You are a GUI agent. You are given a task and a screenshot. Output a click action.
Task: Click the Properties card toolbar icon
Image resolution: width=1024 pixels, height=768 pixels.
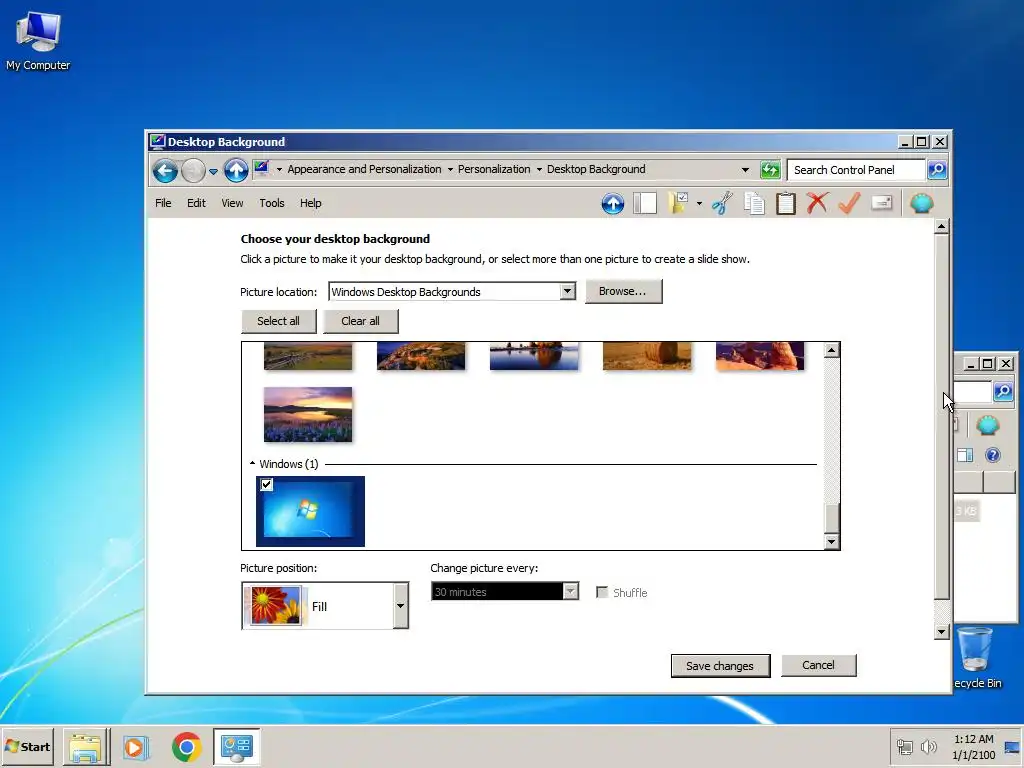882,202
